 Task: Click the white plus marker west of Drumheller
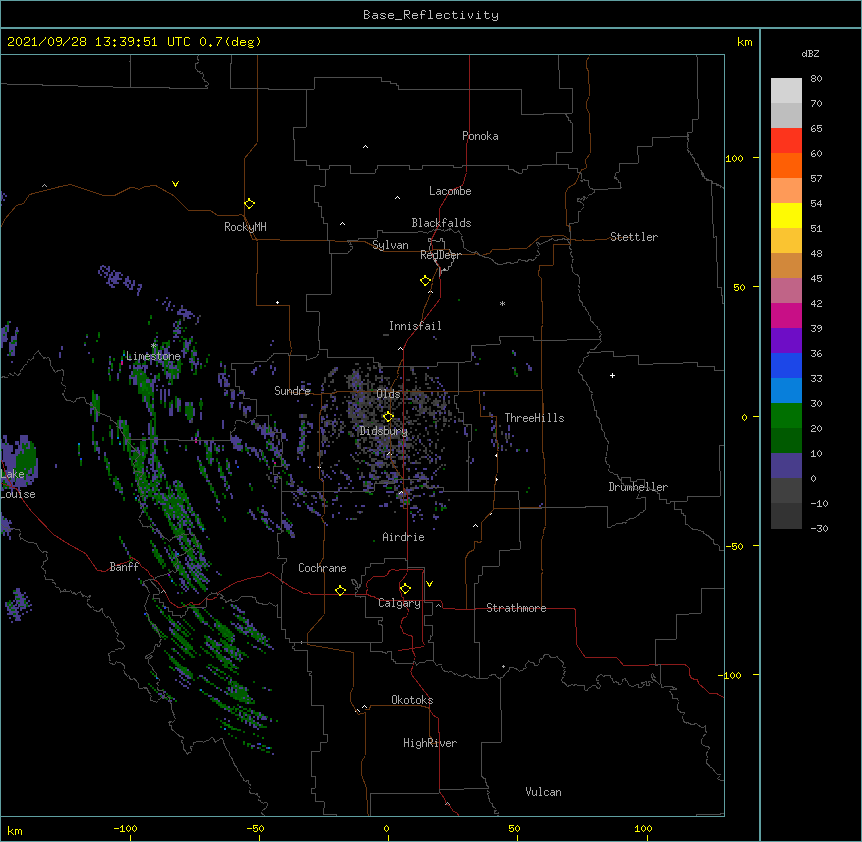[612, 375]
